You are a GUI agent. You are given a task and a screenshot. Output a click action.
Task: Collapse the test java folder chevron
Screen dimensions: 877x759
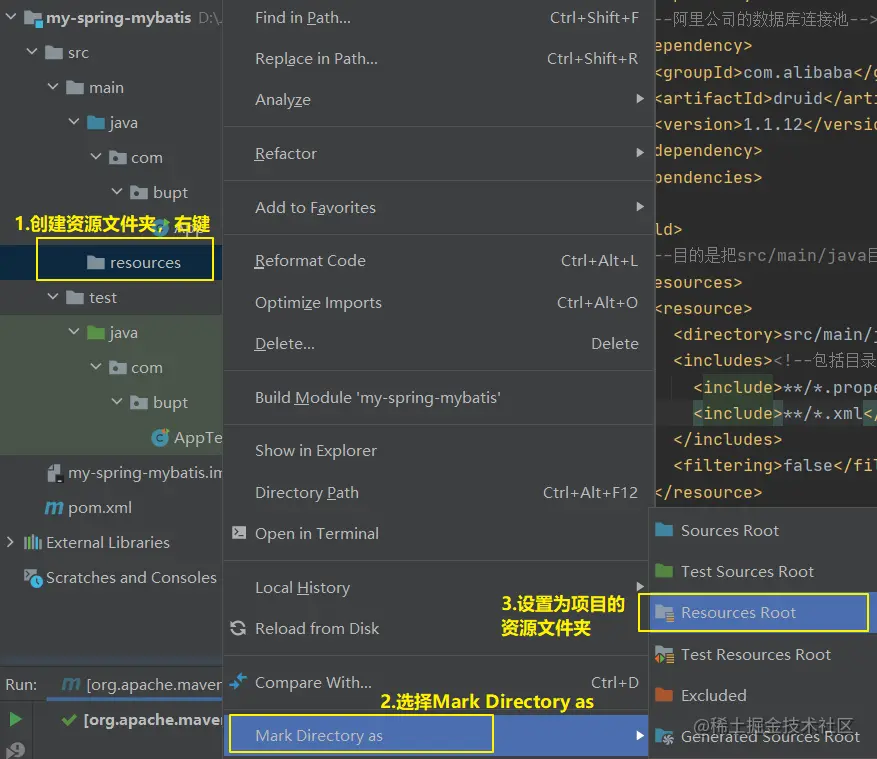click(x=74, y=332)
